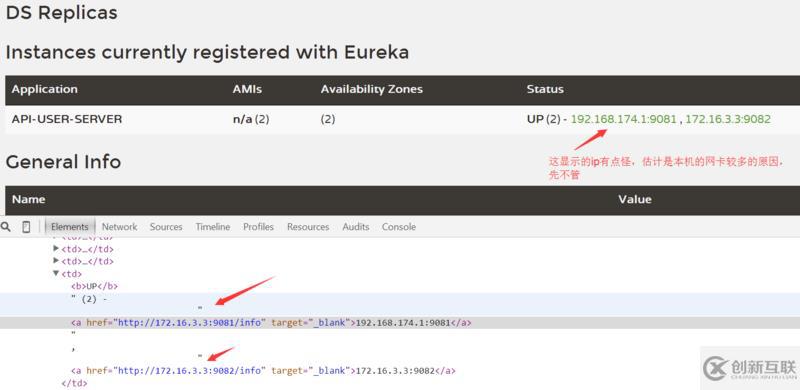This screenshot has height=390, width=800.
Task: Toggle the device mode phone icon
Action: pyautogui.click(x=26, y=227)
